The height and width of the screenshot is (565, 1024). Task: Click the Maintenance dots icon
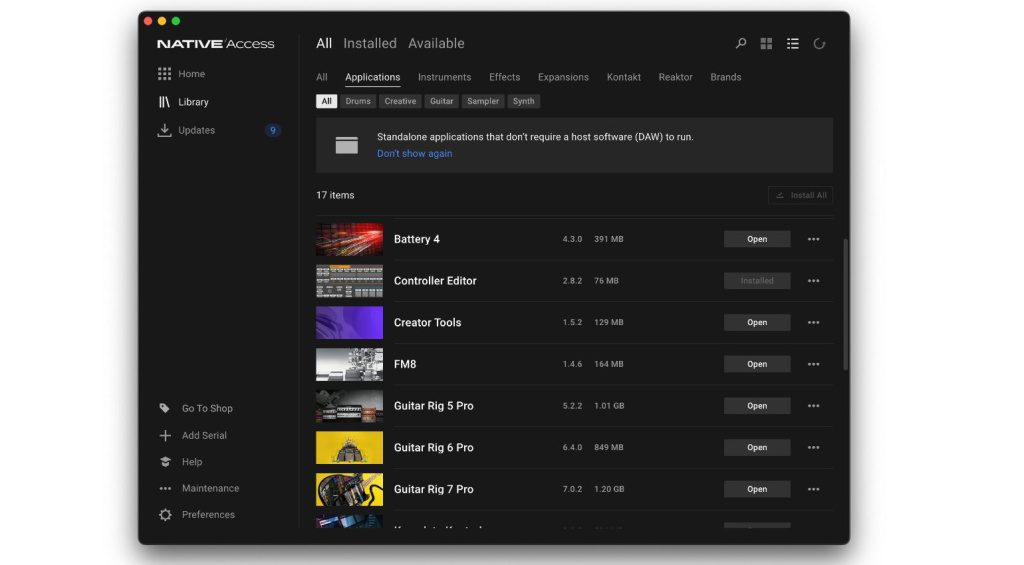[x=165, y=489]
